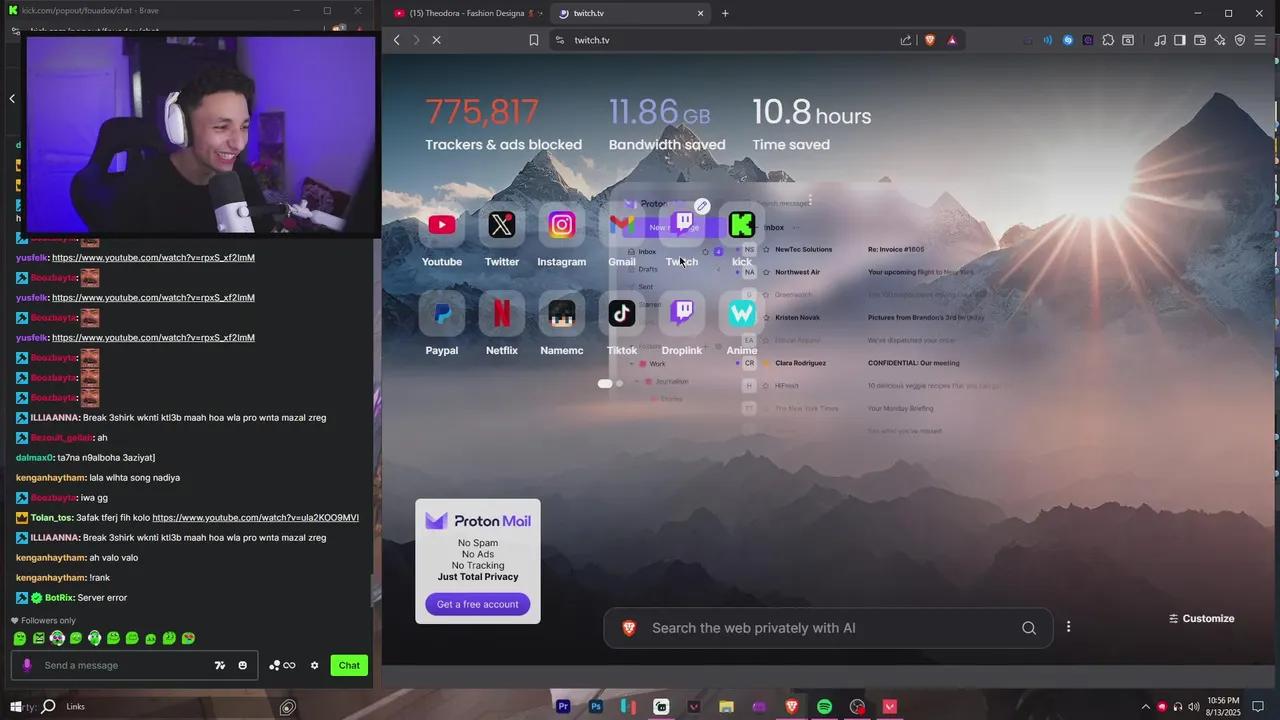
Task: Click the Brave Shields lion icon
Action: pyautogui.click(x=929, y=40)
